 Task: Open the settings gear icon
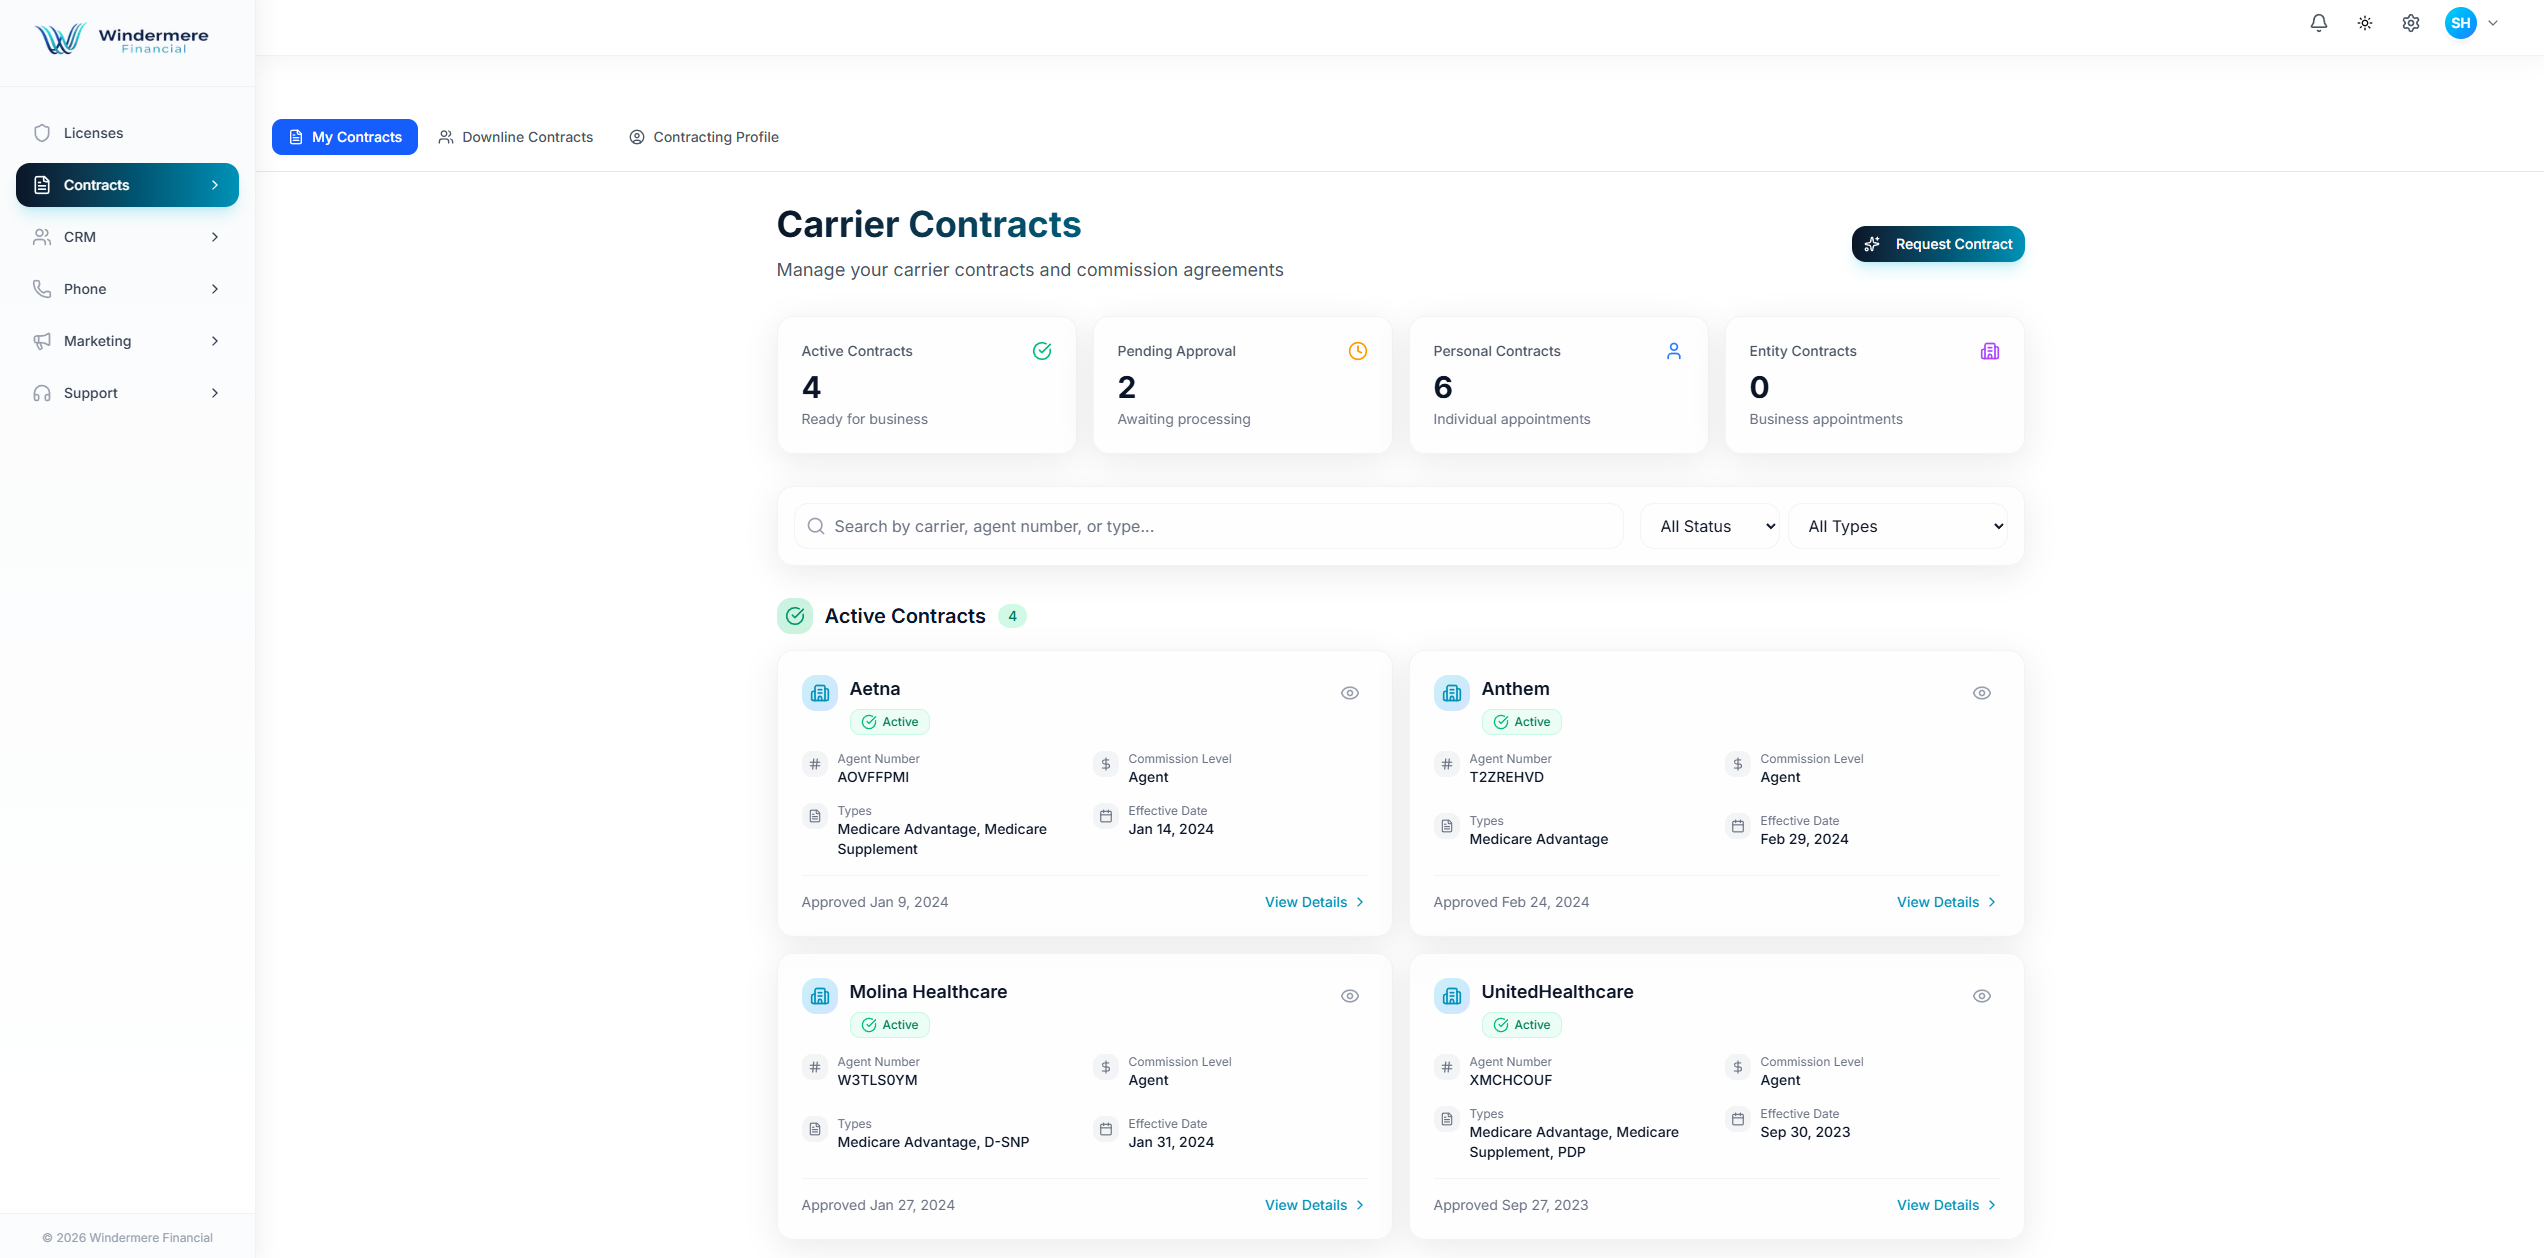2410,22
